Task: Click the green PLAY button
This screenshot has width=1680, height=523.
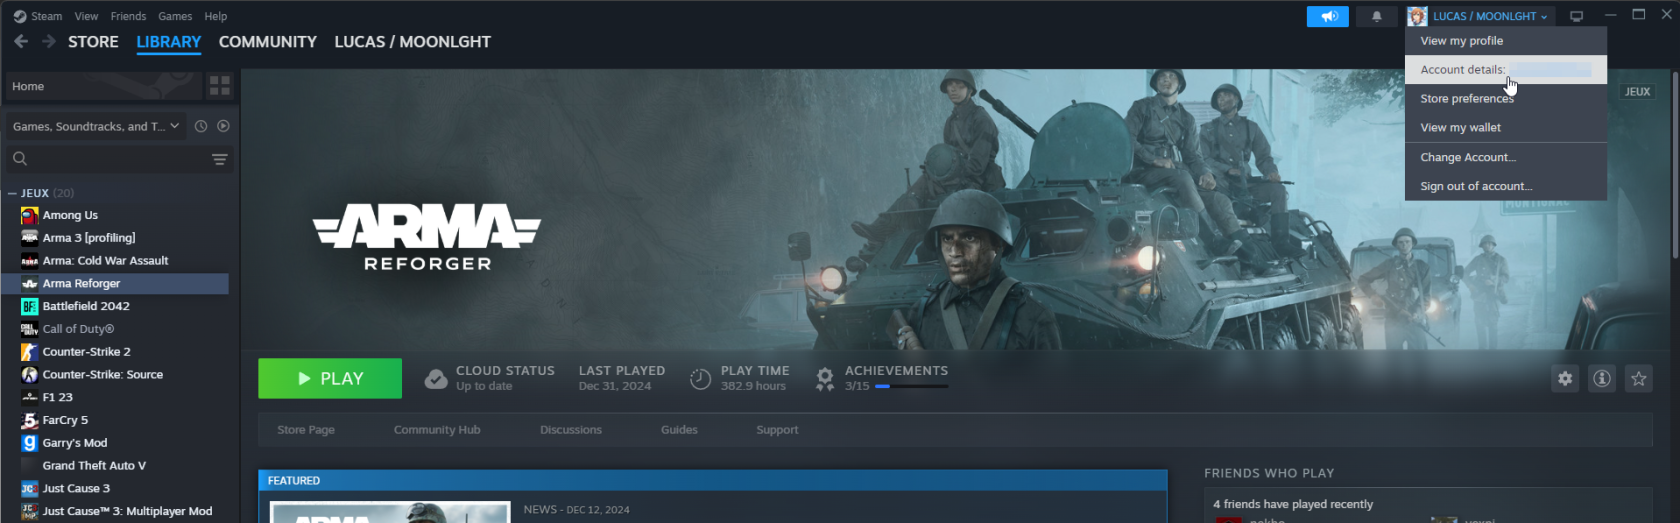Action: [330, 379]
